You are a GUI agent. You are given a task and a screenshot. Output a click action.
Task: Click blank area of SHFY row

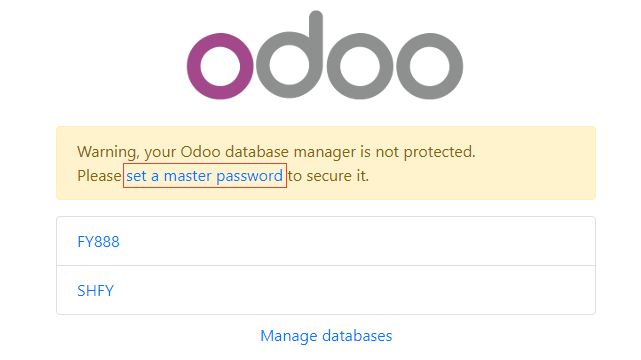[356, 291]
